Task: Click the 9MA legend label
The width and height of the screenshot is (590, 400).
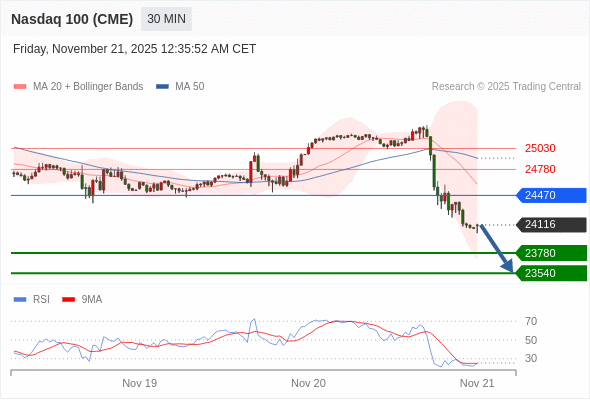Action: click(x=92, y=300)
